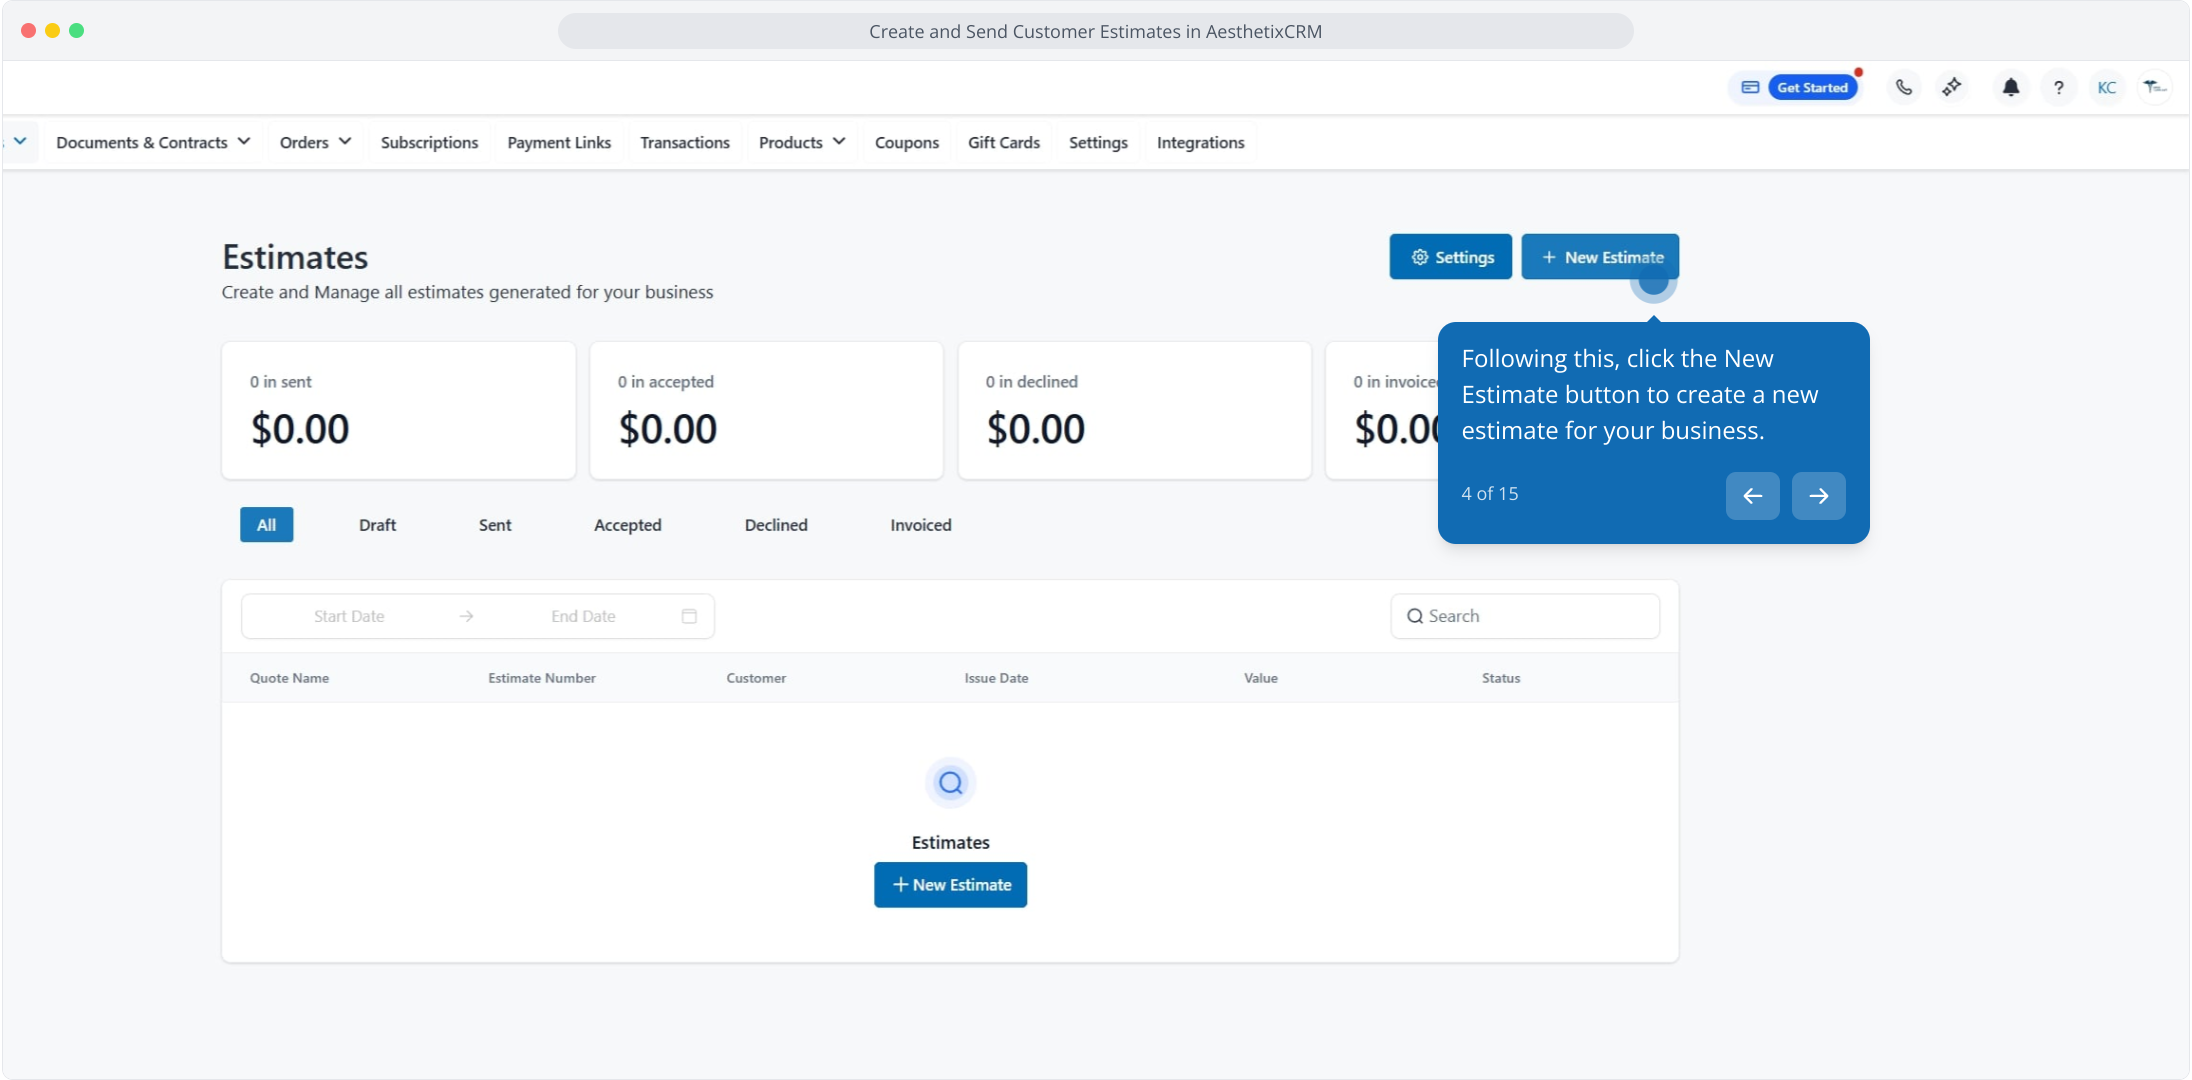Go back to previous tour step
The image size is (2192, 1080).
[x=1752, y=495]
